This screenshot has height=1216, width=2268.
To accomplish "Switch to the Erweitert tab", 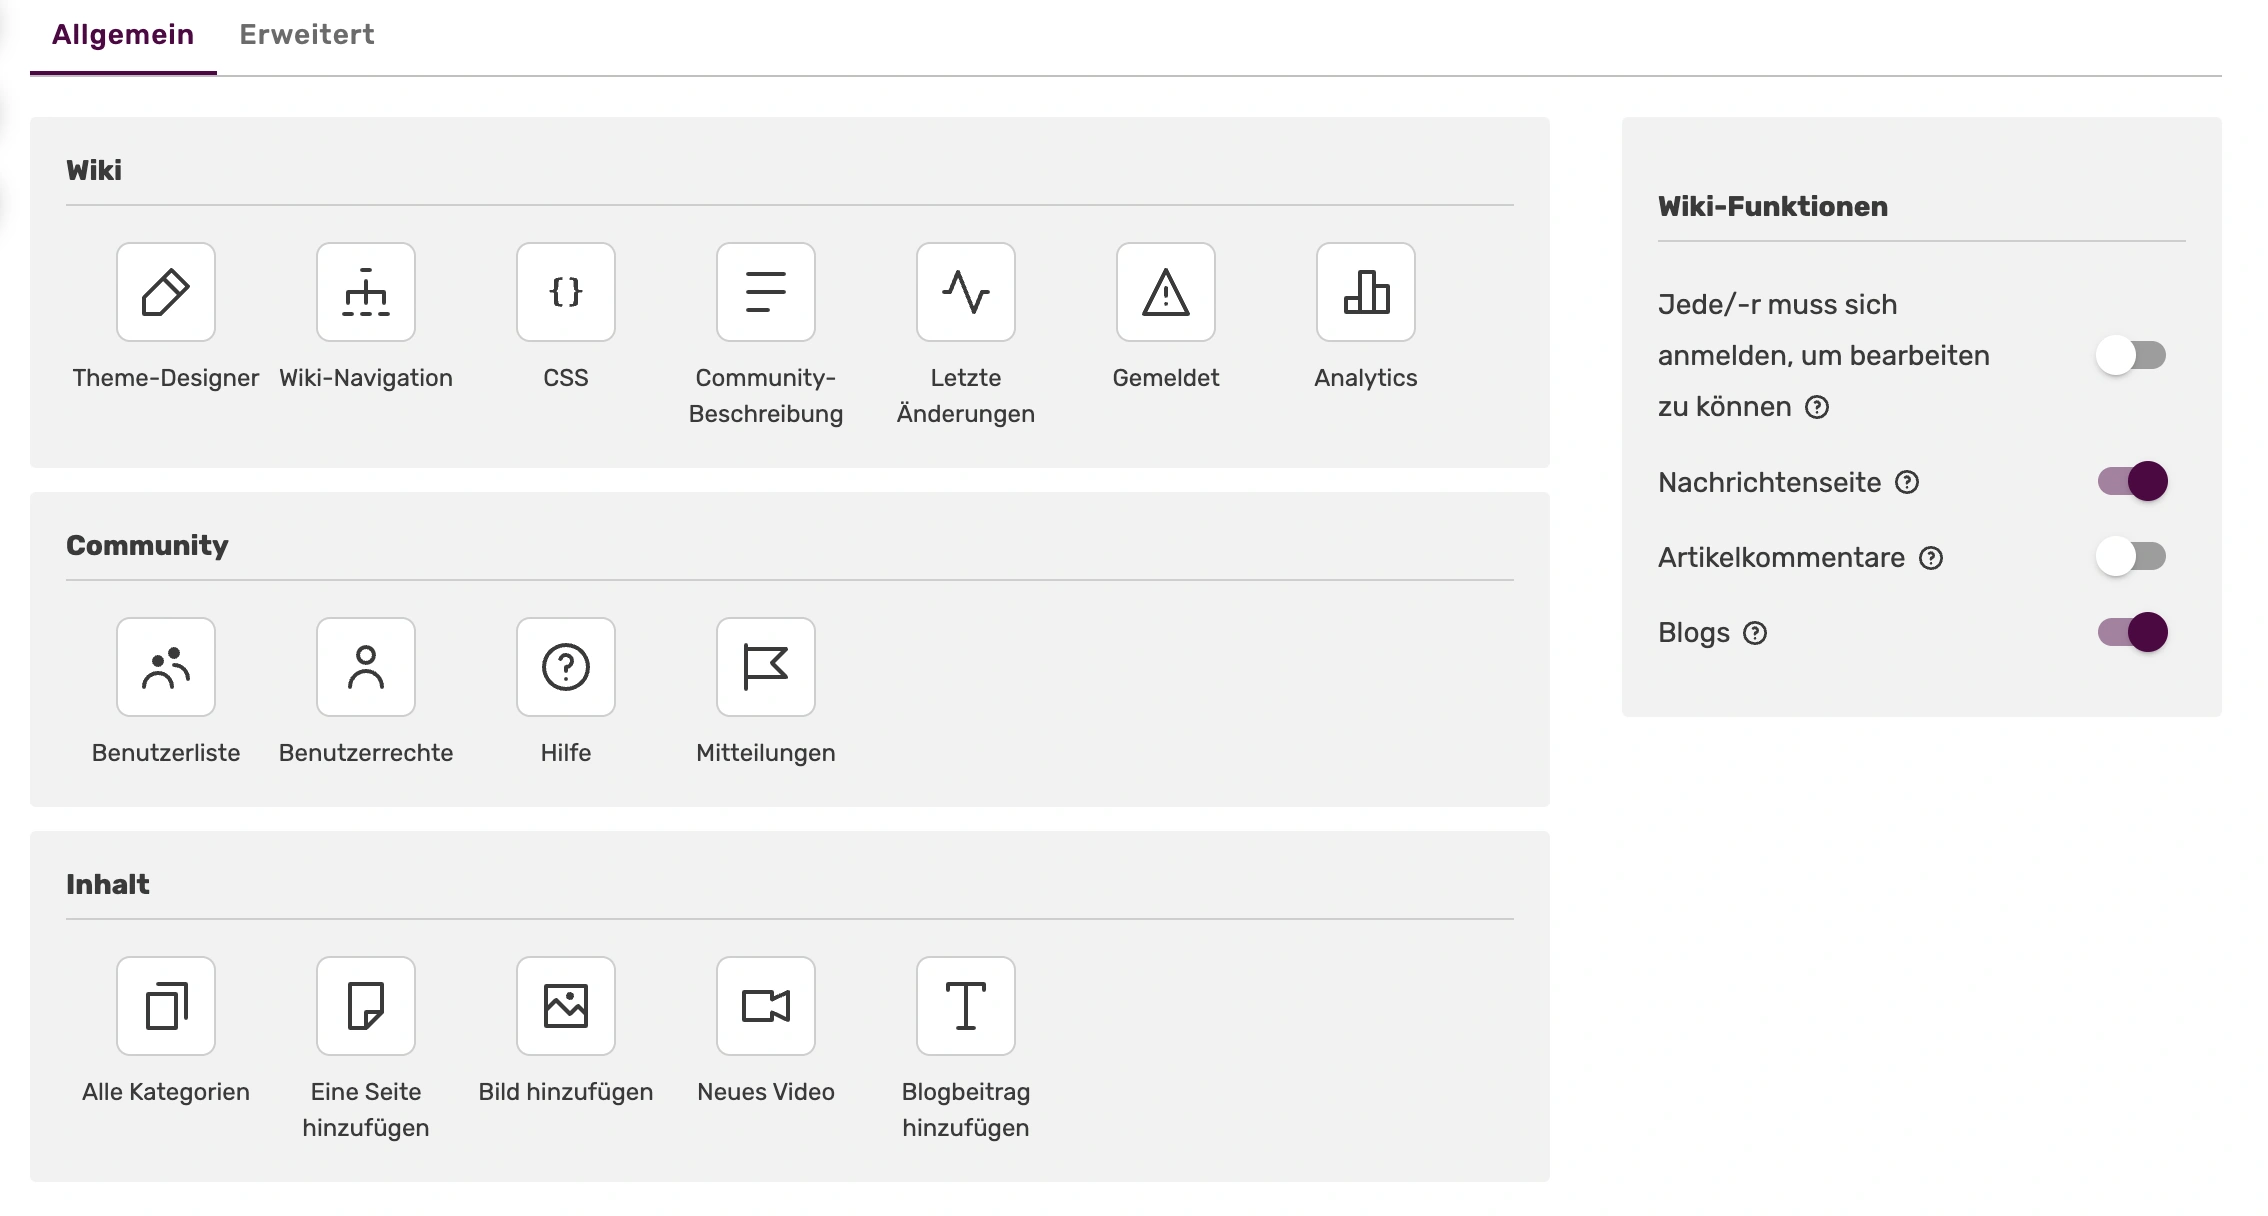I will (307, 35).
